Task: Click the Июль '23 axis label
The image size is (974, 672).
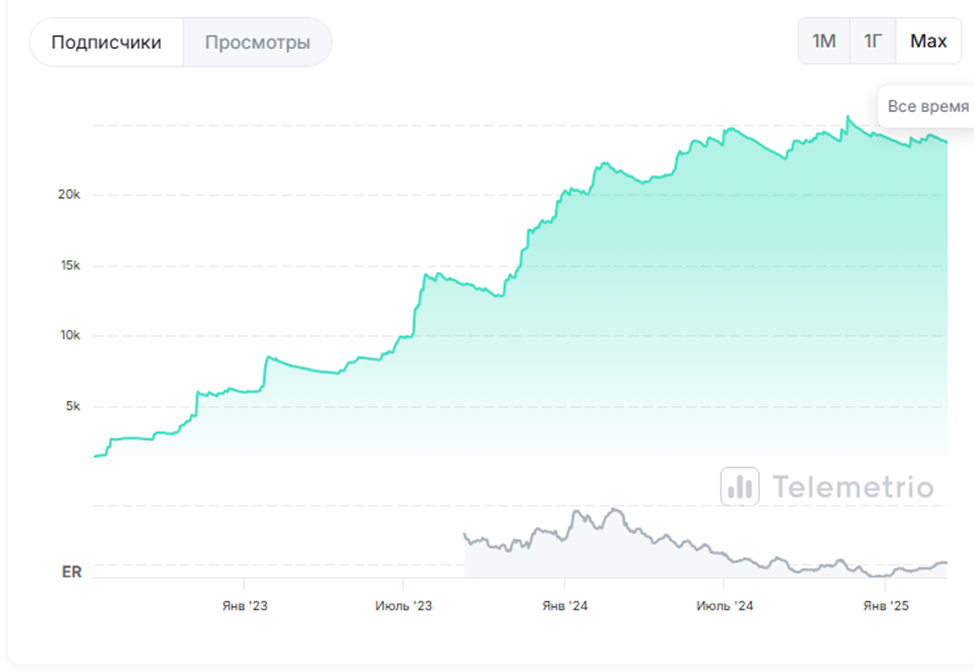Action: [403, 606]
